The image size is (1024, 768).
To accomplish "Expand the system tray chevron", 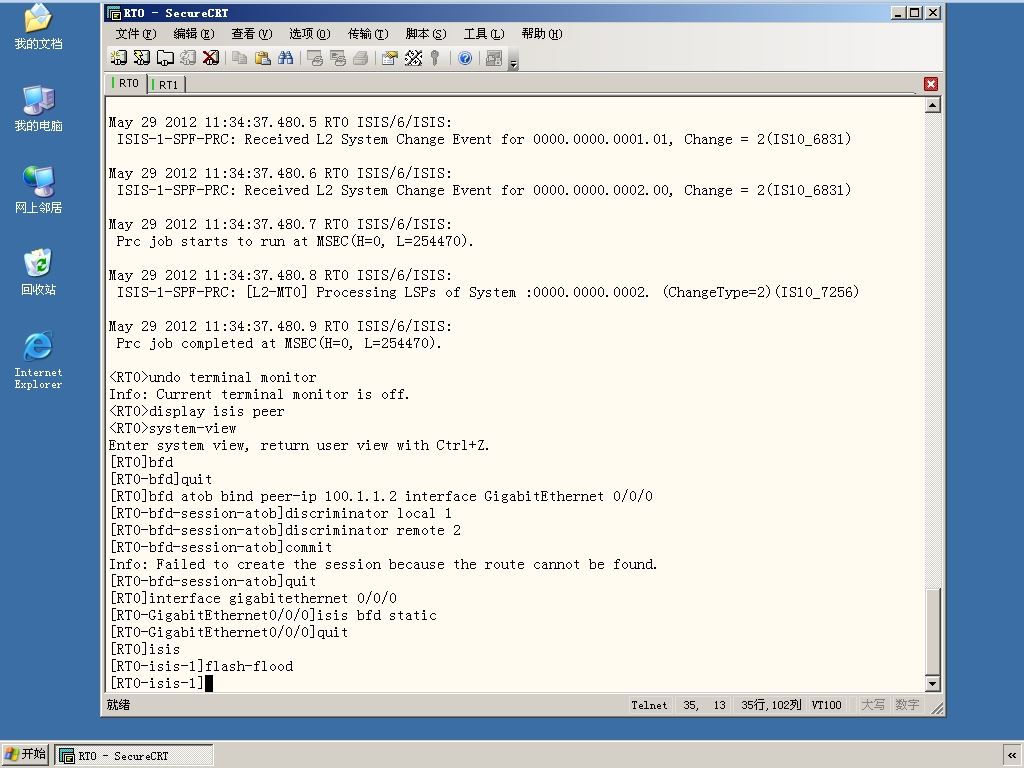I will pyautogui.click(x=1012, y=755).
